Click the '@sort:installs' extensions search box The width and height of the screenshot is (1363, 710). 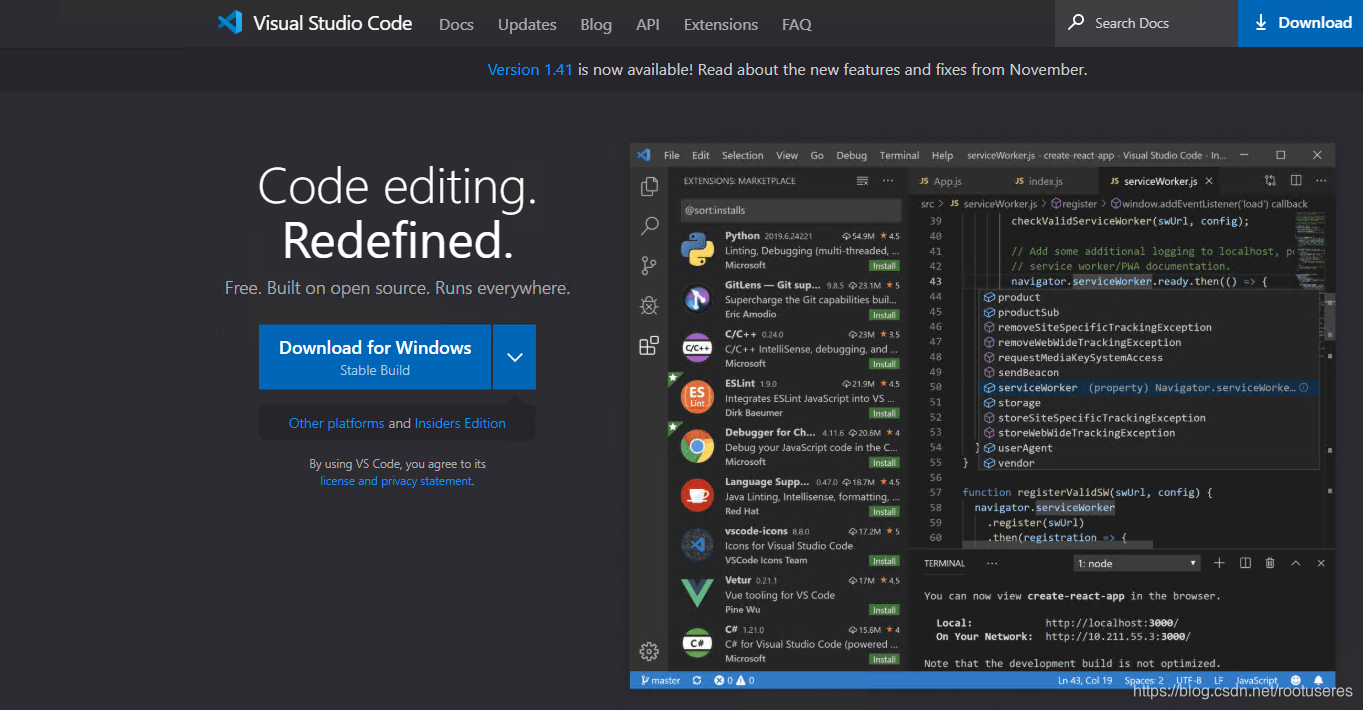791,210
